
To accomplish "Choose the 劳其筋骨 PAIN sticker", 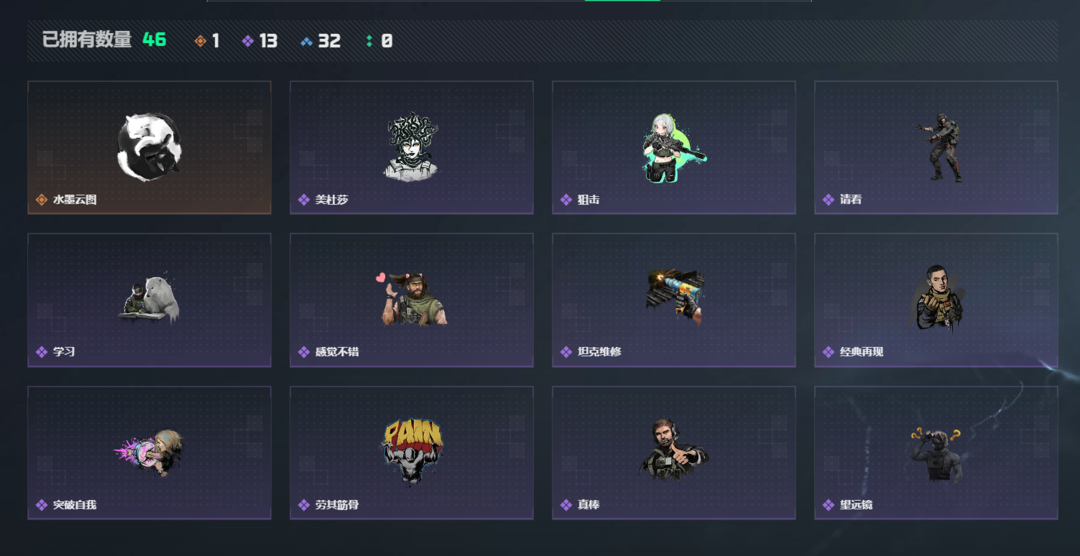I will pos(412,453).
